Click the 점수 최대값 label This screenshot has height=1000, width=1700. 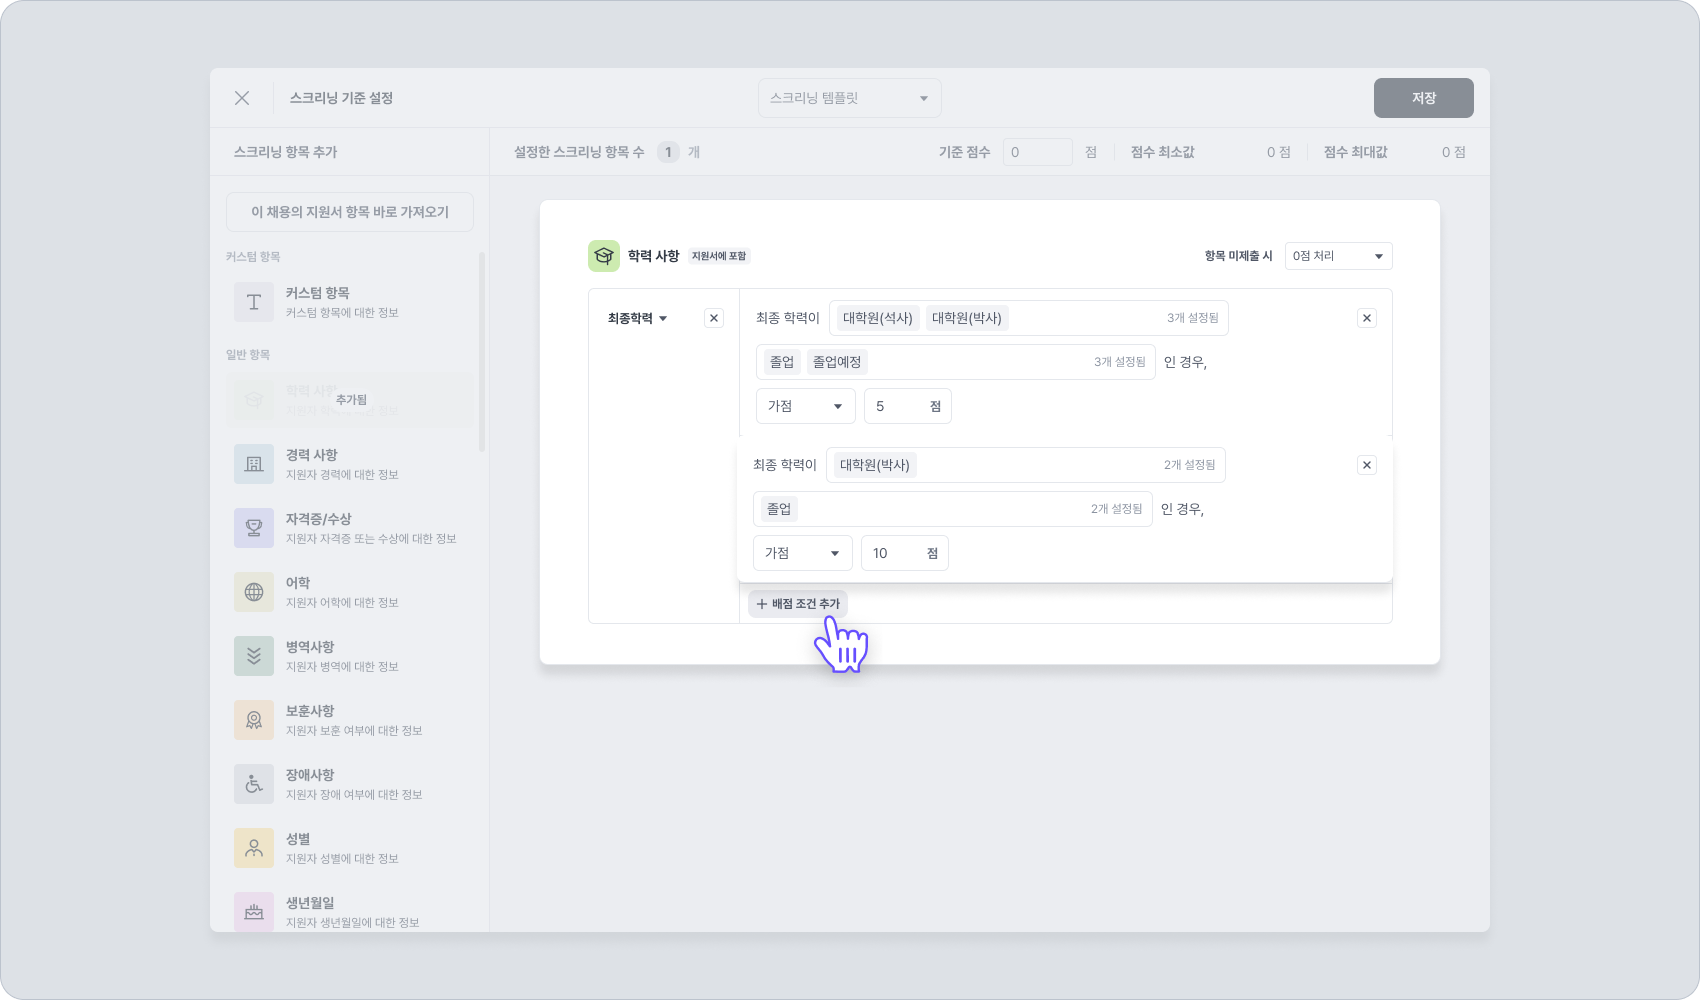pos(1356,152)
